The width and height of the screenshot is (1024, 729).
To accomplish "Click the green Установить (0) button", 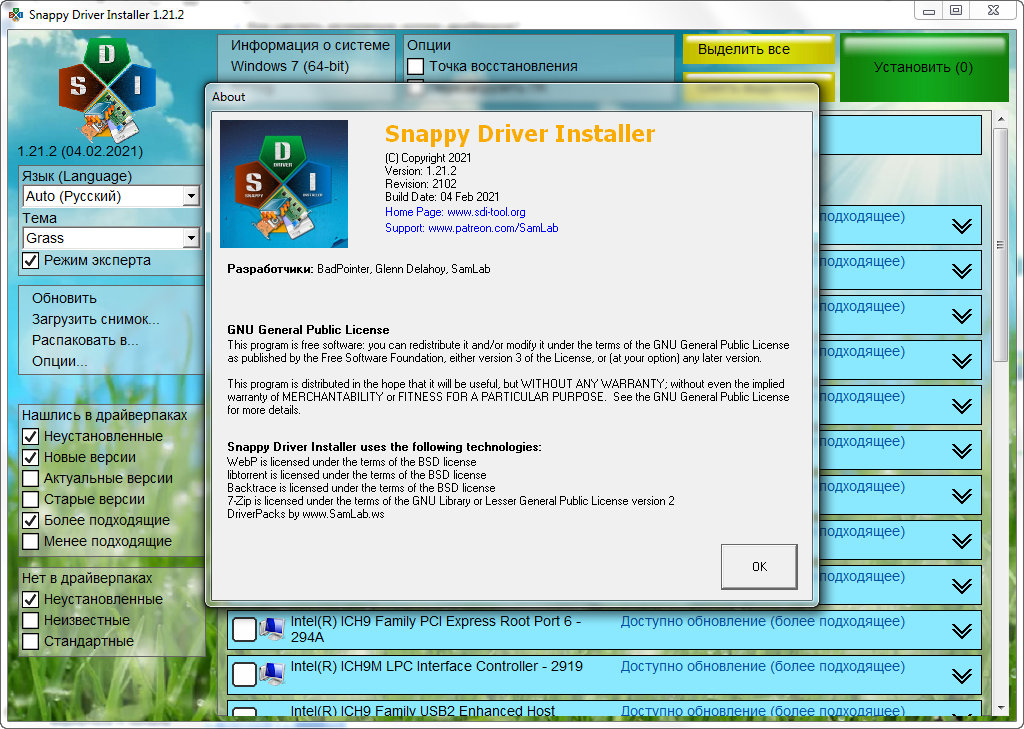I will (923, 68).
